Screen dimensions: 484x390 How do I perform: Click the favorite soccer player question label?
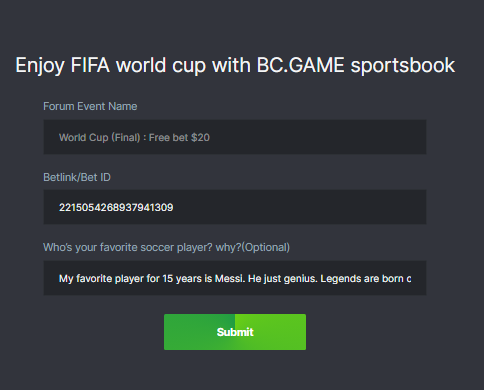[166, 247]
